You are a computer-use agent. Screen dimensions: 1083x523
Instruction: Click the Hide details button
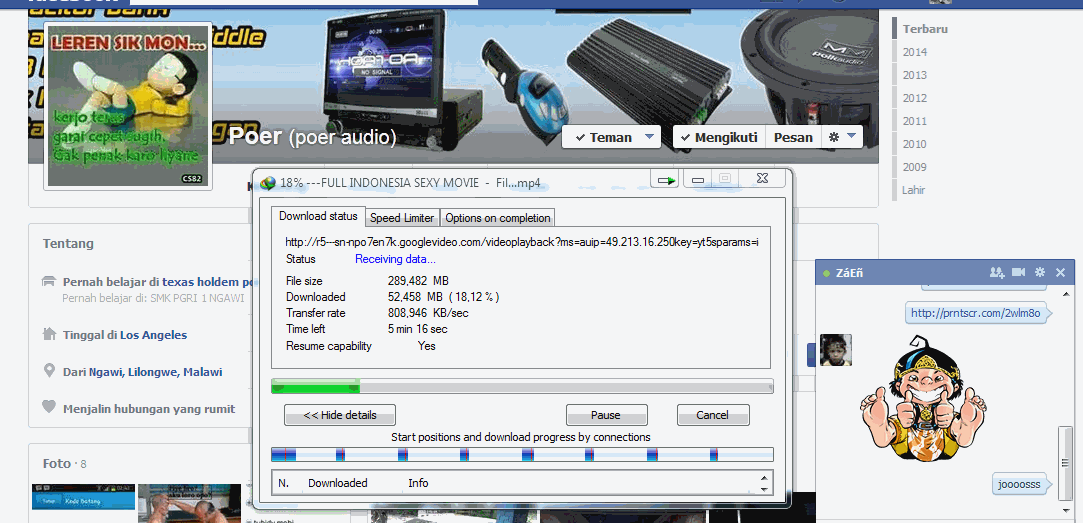pos(340,415)
